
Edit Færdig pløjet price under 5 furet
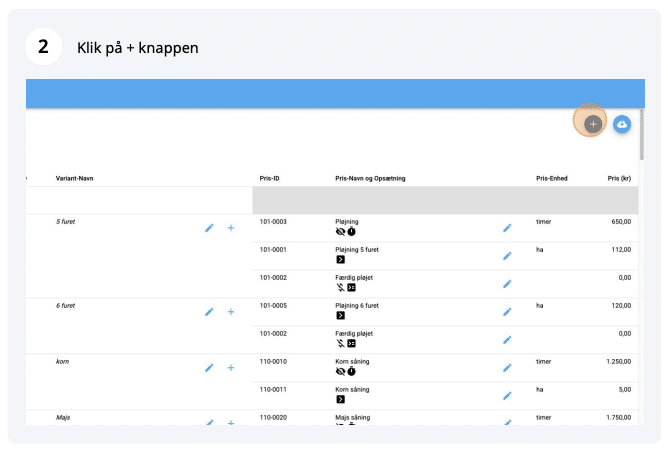507,284
